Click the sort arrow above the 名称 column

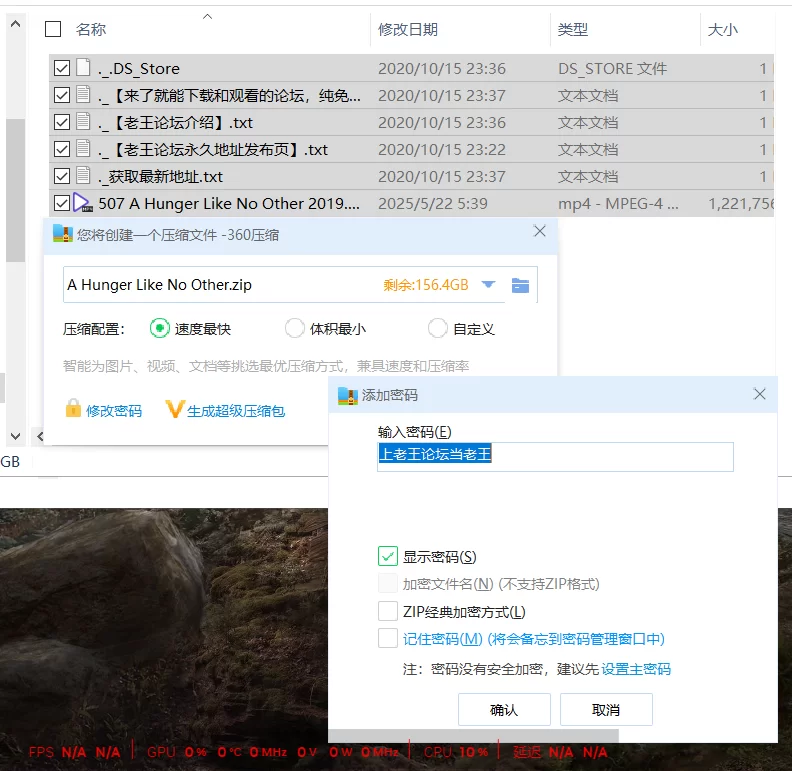(207, 17)
